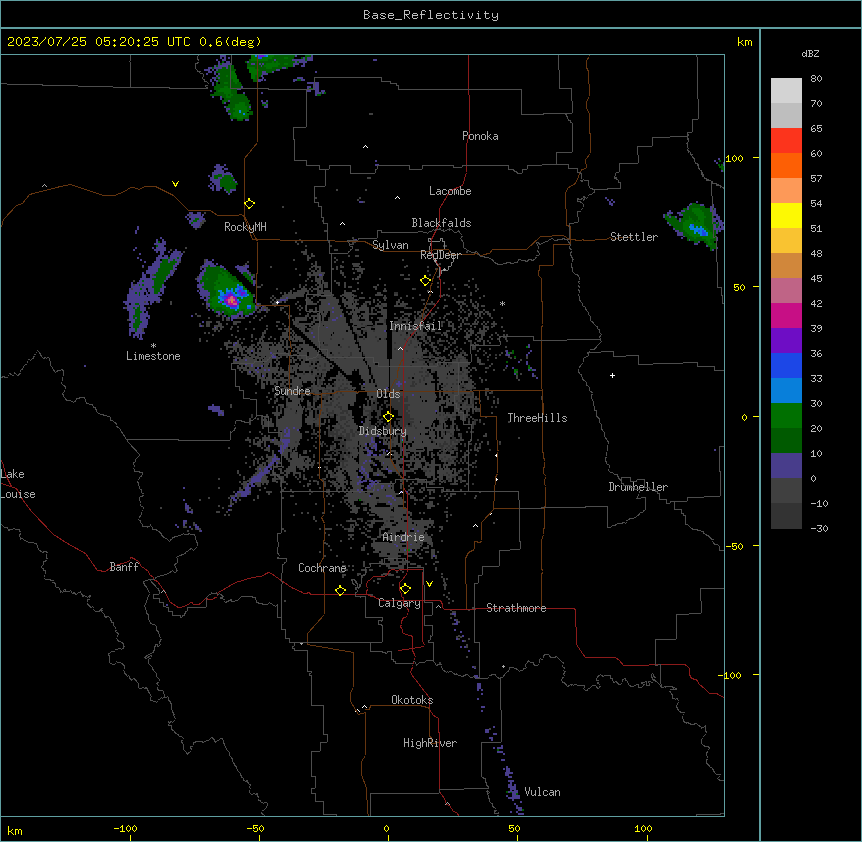This screenshot has width=862, height=842.
Task: Click the Cochrane city label
Action: pyautogui.click(x=322, y=568)
